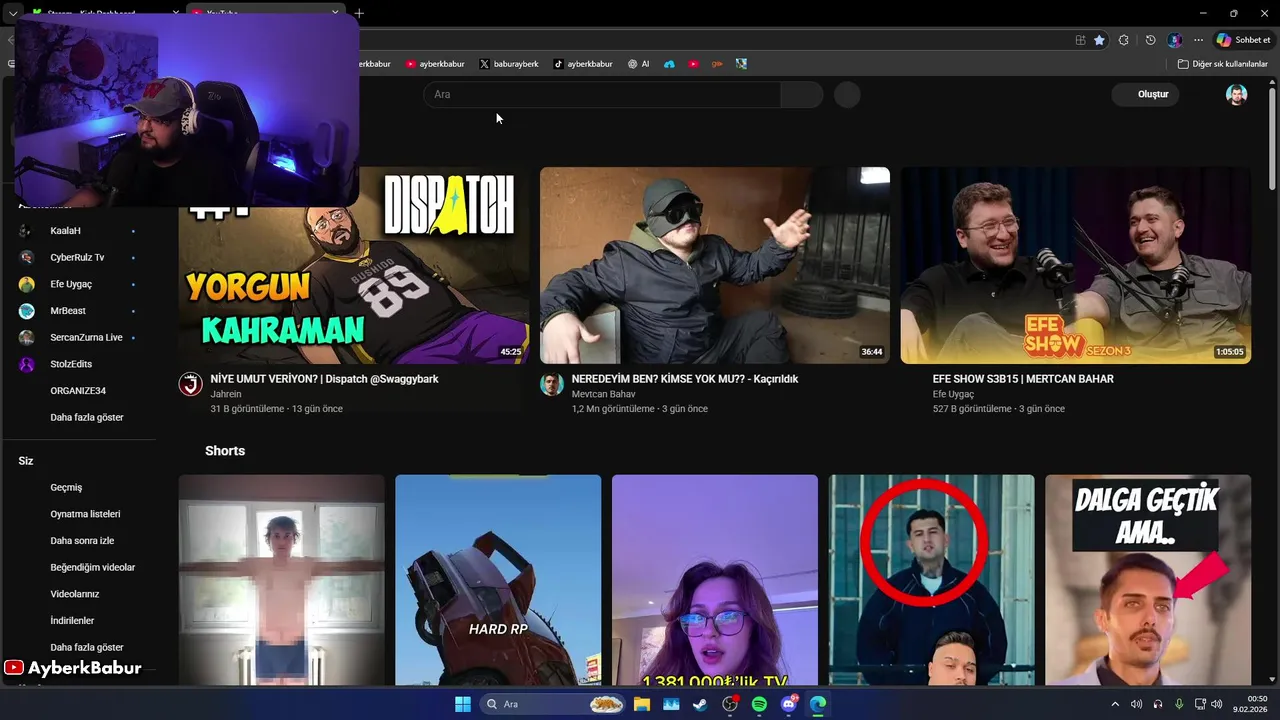
Task: Click the Efe Uygaç channel name under video
Action: tap(955, 394)
